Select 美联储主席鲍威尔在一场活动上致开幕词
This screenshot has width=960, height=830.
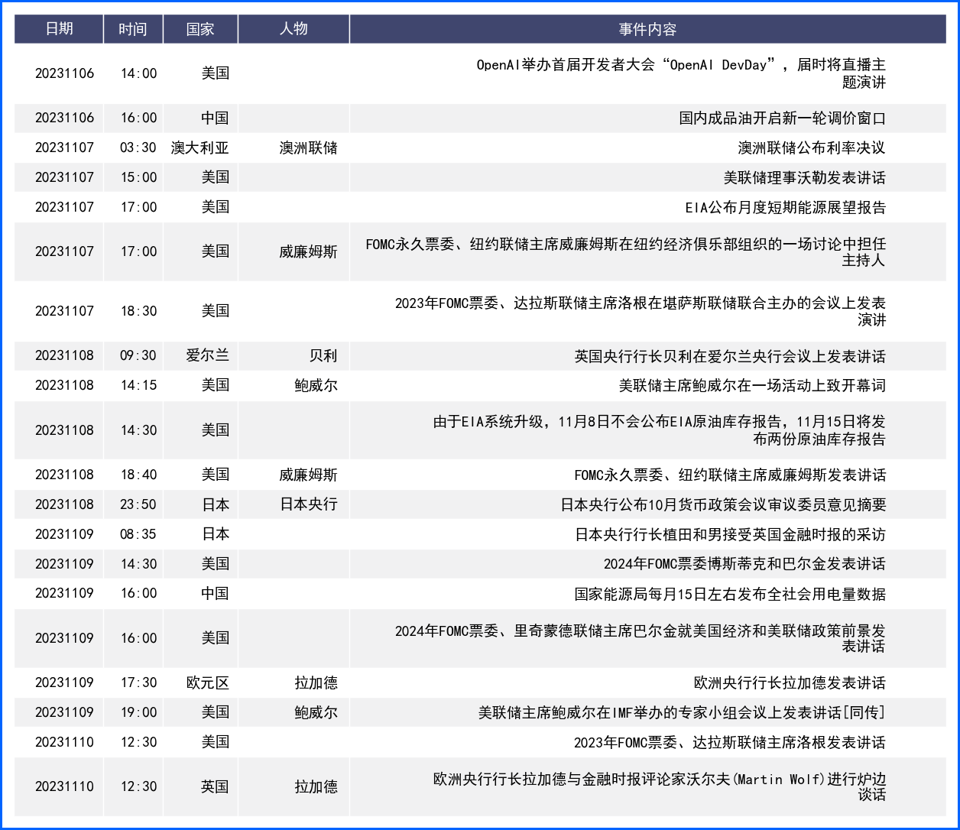[752, 386]
